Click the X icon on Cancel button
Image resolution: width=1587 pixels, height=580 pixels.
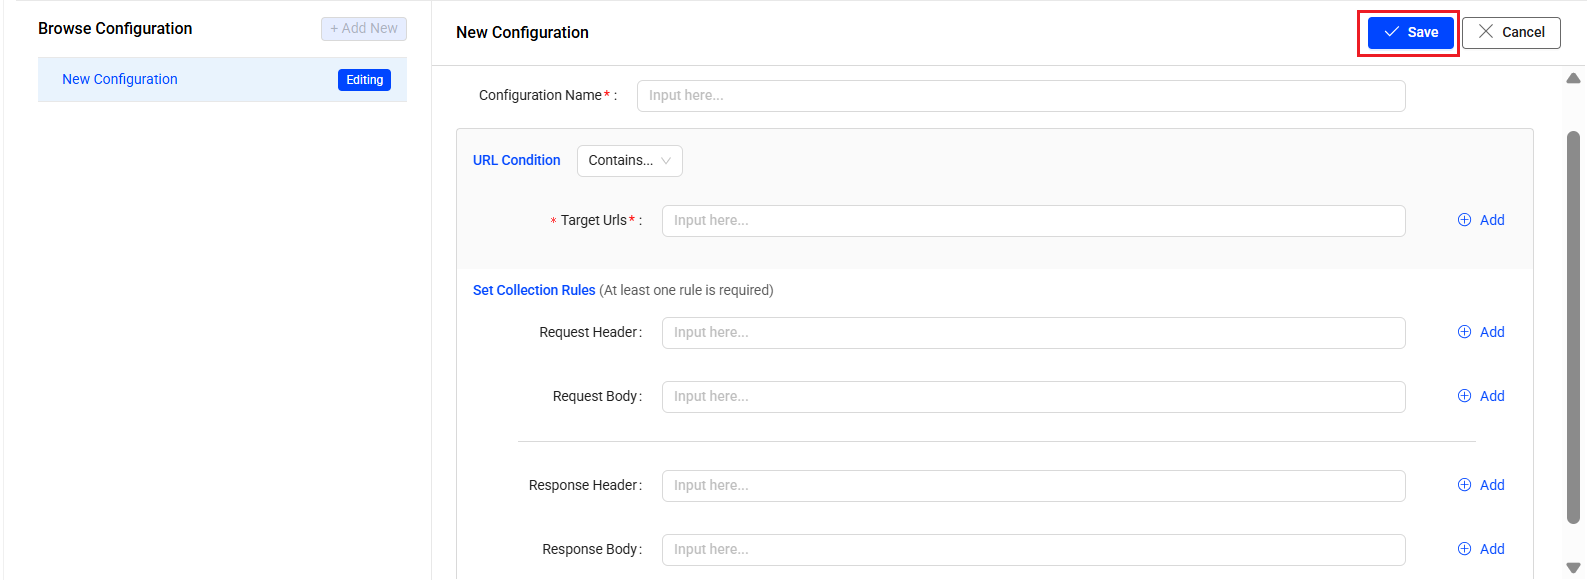(1486, 32)
